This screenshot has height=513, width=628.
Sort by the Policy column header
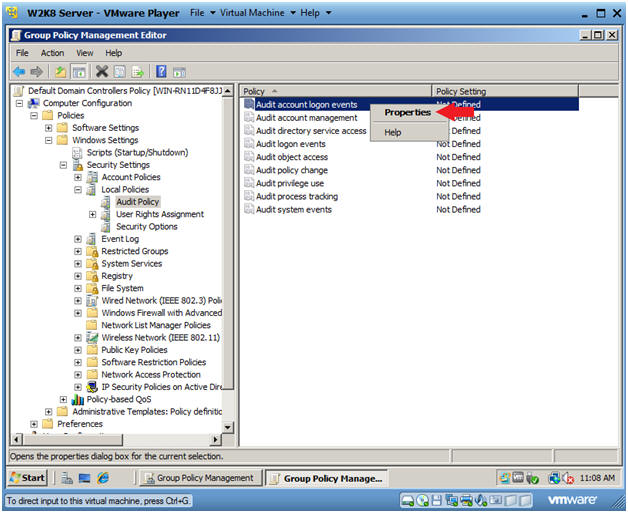coord(336,91)
